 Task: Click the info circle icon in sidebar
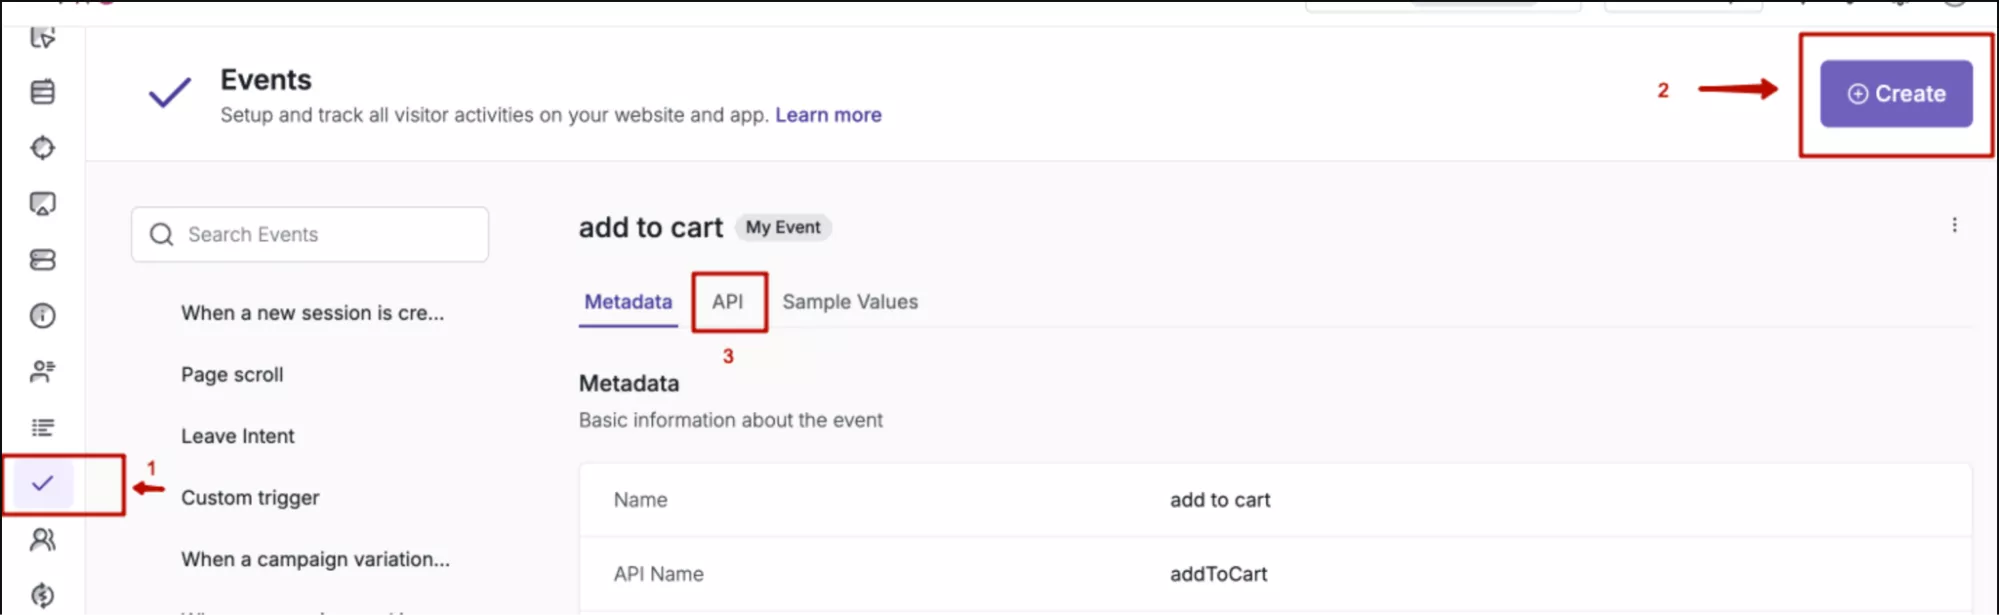(43, 316)
